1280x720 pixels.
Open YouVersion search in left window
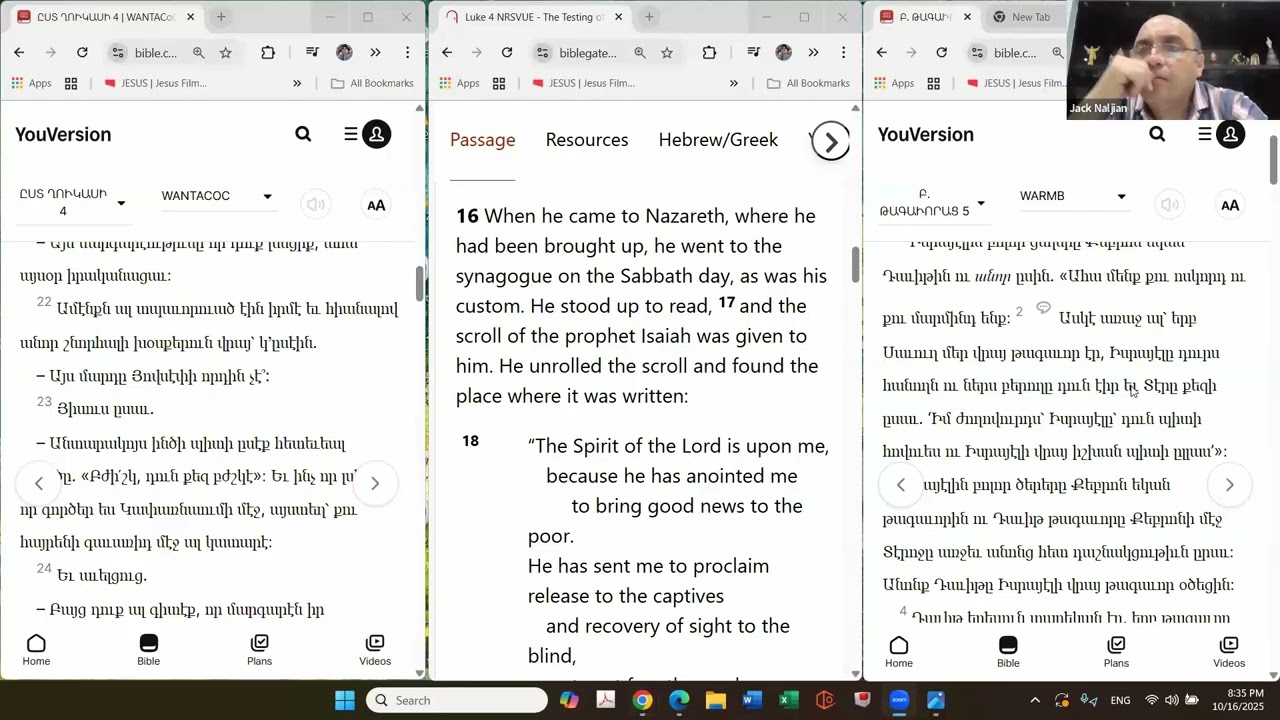coord(303,134)
